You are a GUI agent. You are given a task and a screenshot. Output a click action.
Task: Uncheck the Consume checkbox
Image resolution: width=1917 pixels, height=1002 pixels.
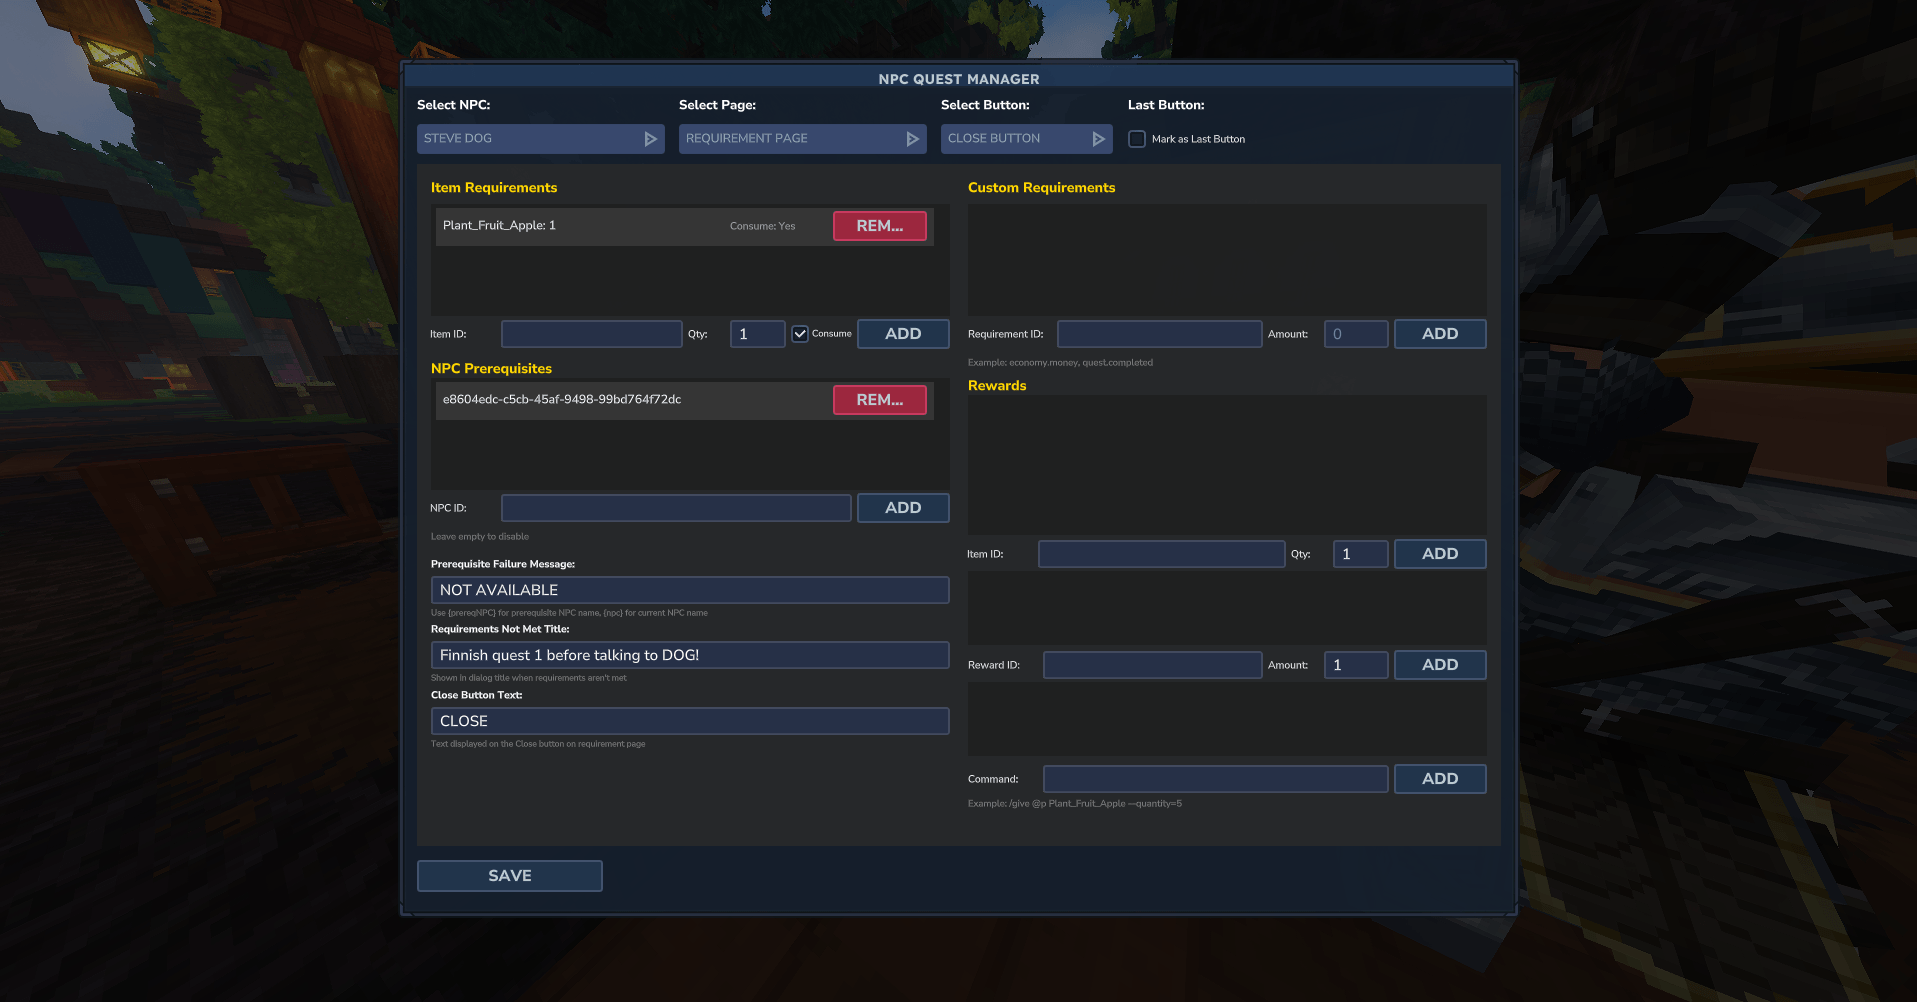pos(800,334)
